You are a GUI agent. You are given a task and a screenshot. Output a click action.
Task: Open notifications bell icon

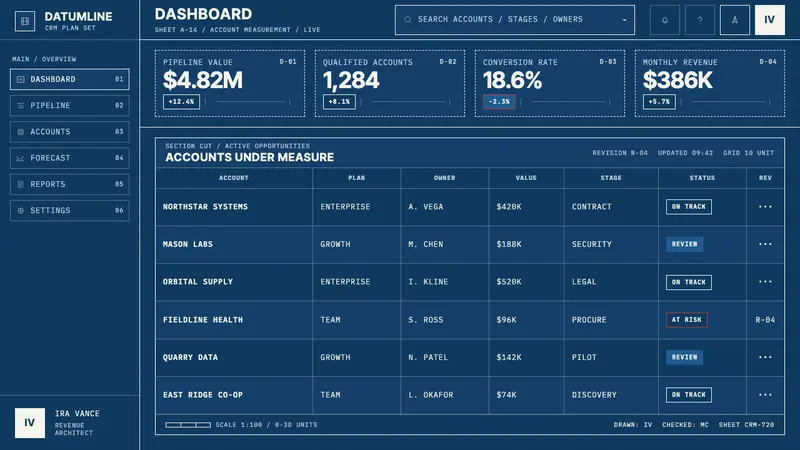[x=664, y=20]
